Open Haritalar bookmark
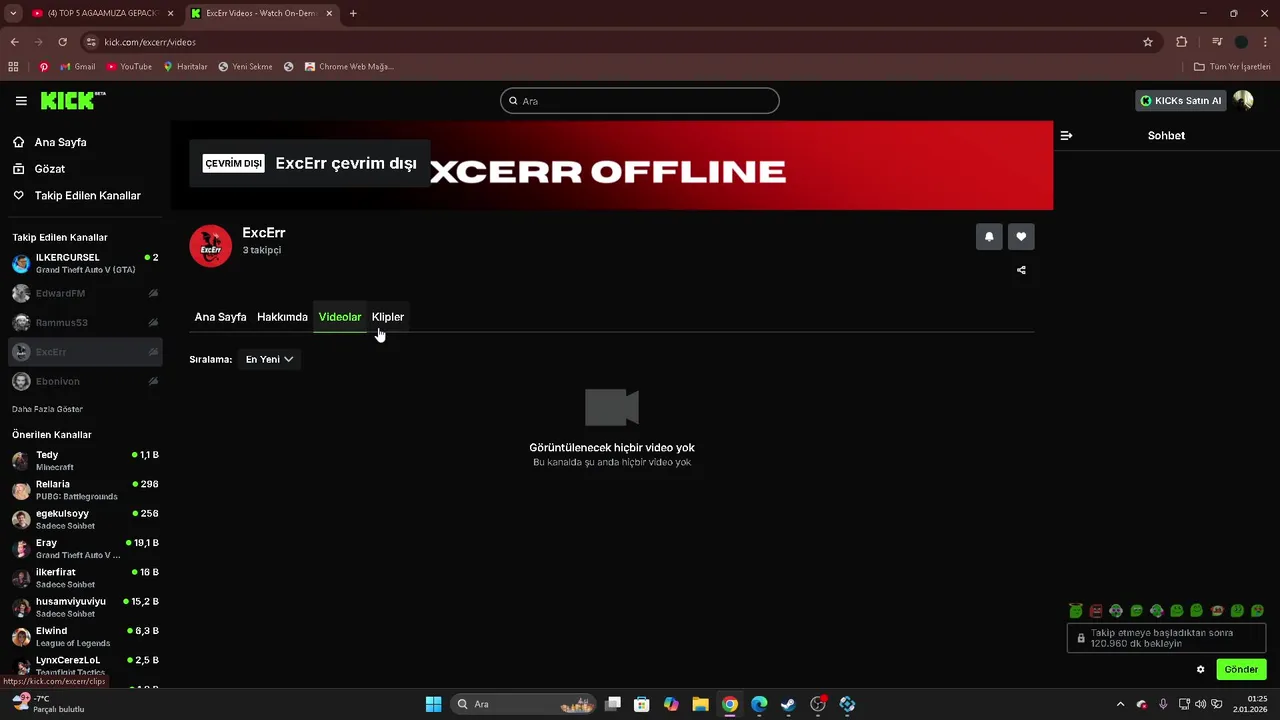This screenshot has width=1280, height=720. (185, 67)
